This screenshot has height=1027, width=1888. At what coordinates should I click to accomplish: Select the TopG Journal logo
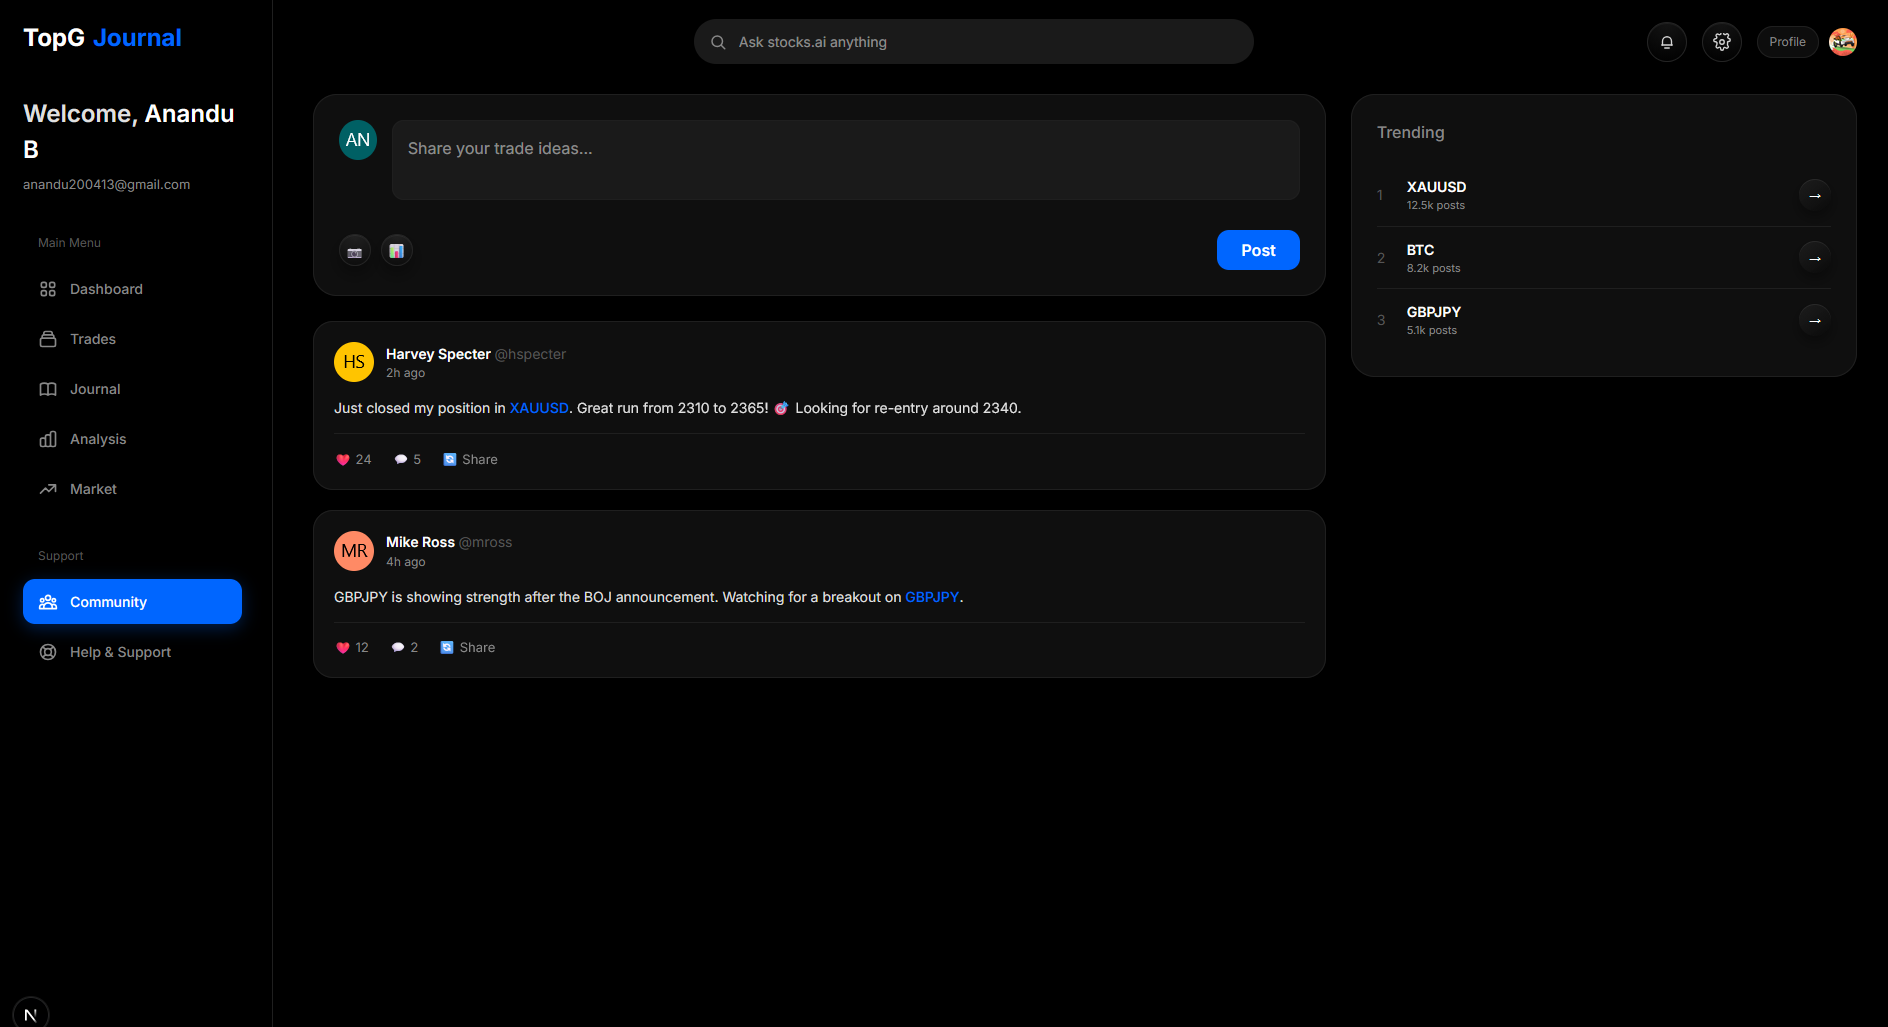tap(101, 37)
